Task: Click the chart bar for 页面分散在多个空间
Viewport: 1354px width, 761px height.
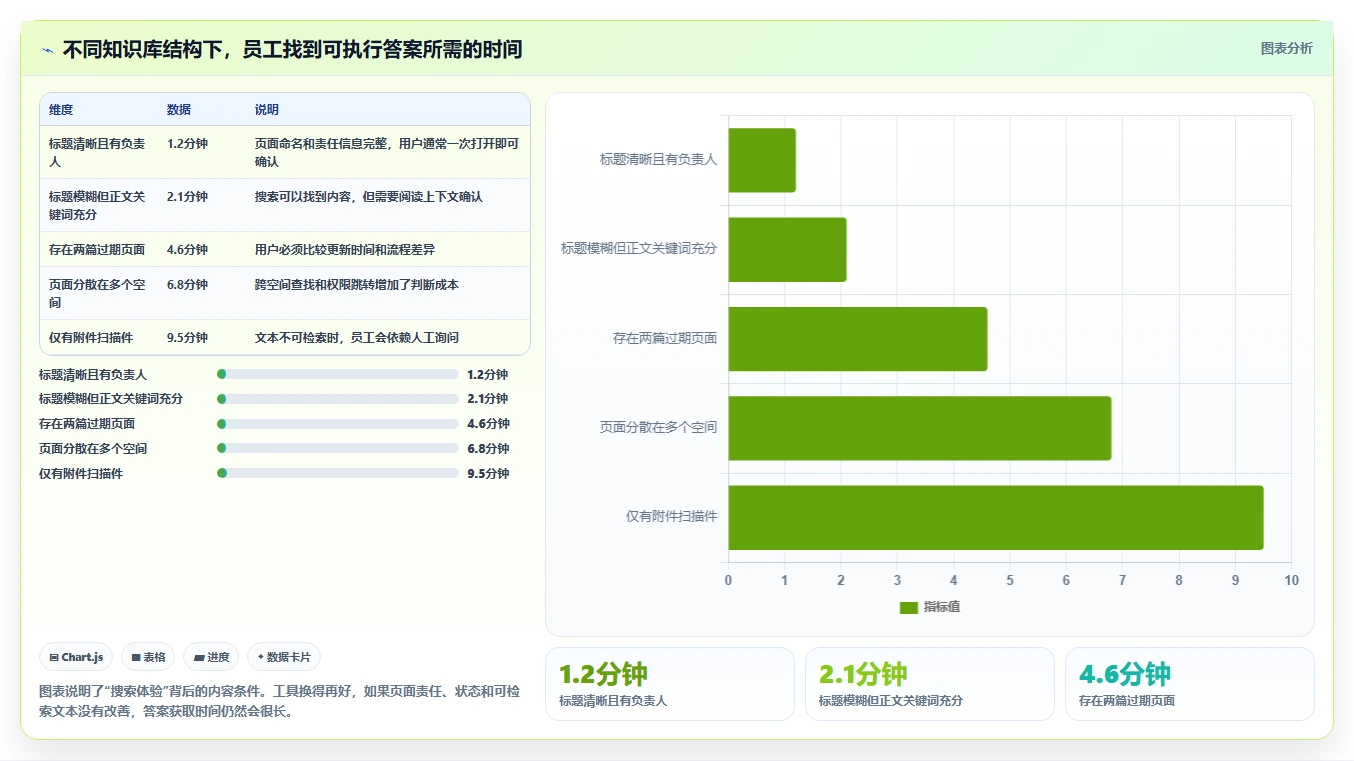Action: point(920,428)
